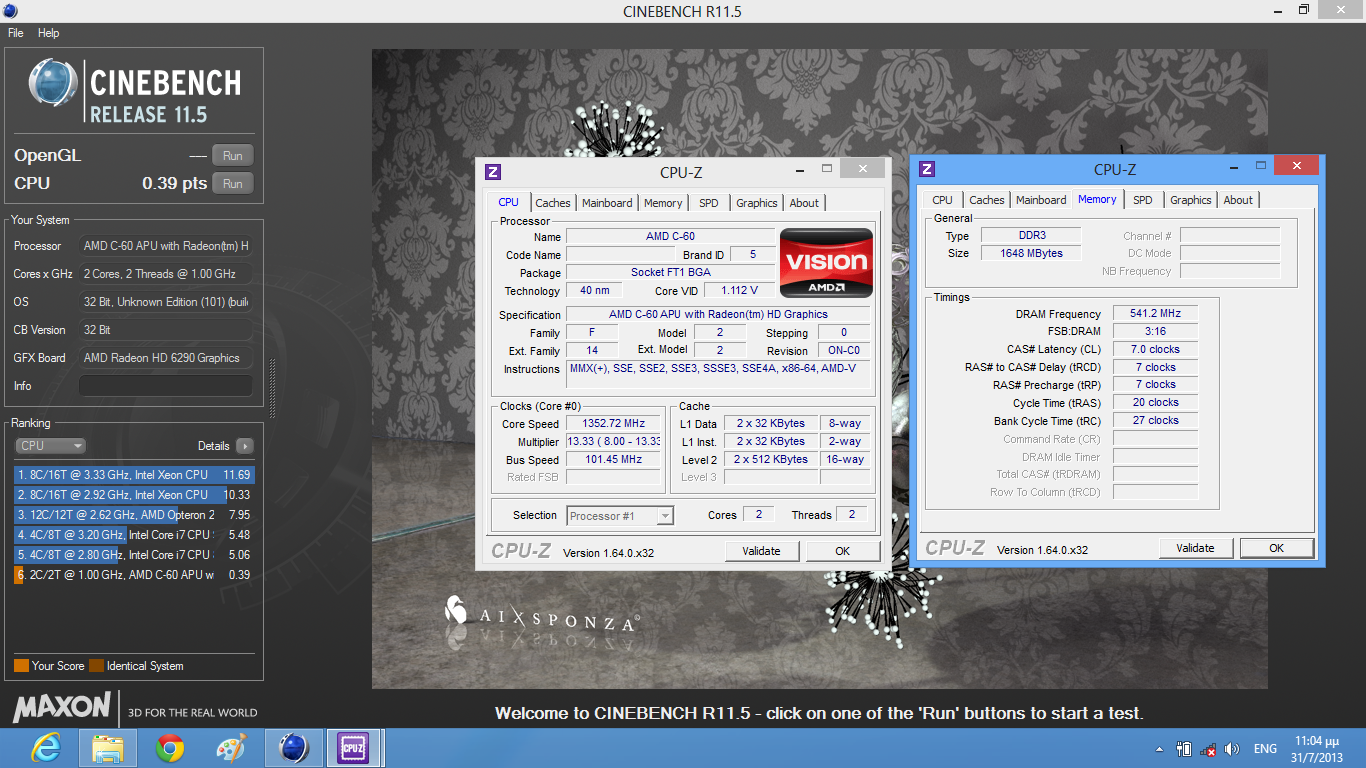Open SPD tab in right CPU-Z window
The image size is (1366, 768).
tap(1143, 200)
